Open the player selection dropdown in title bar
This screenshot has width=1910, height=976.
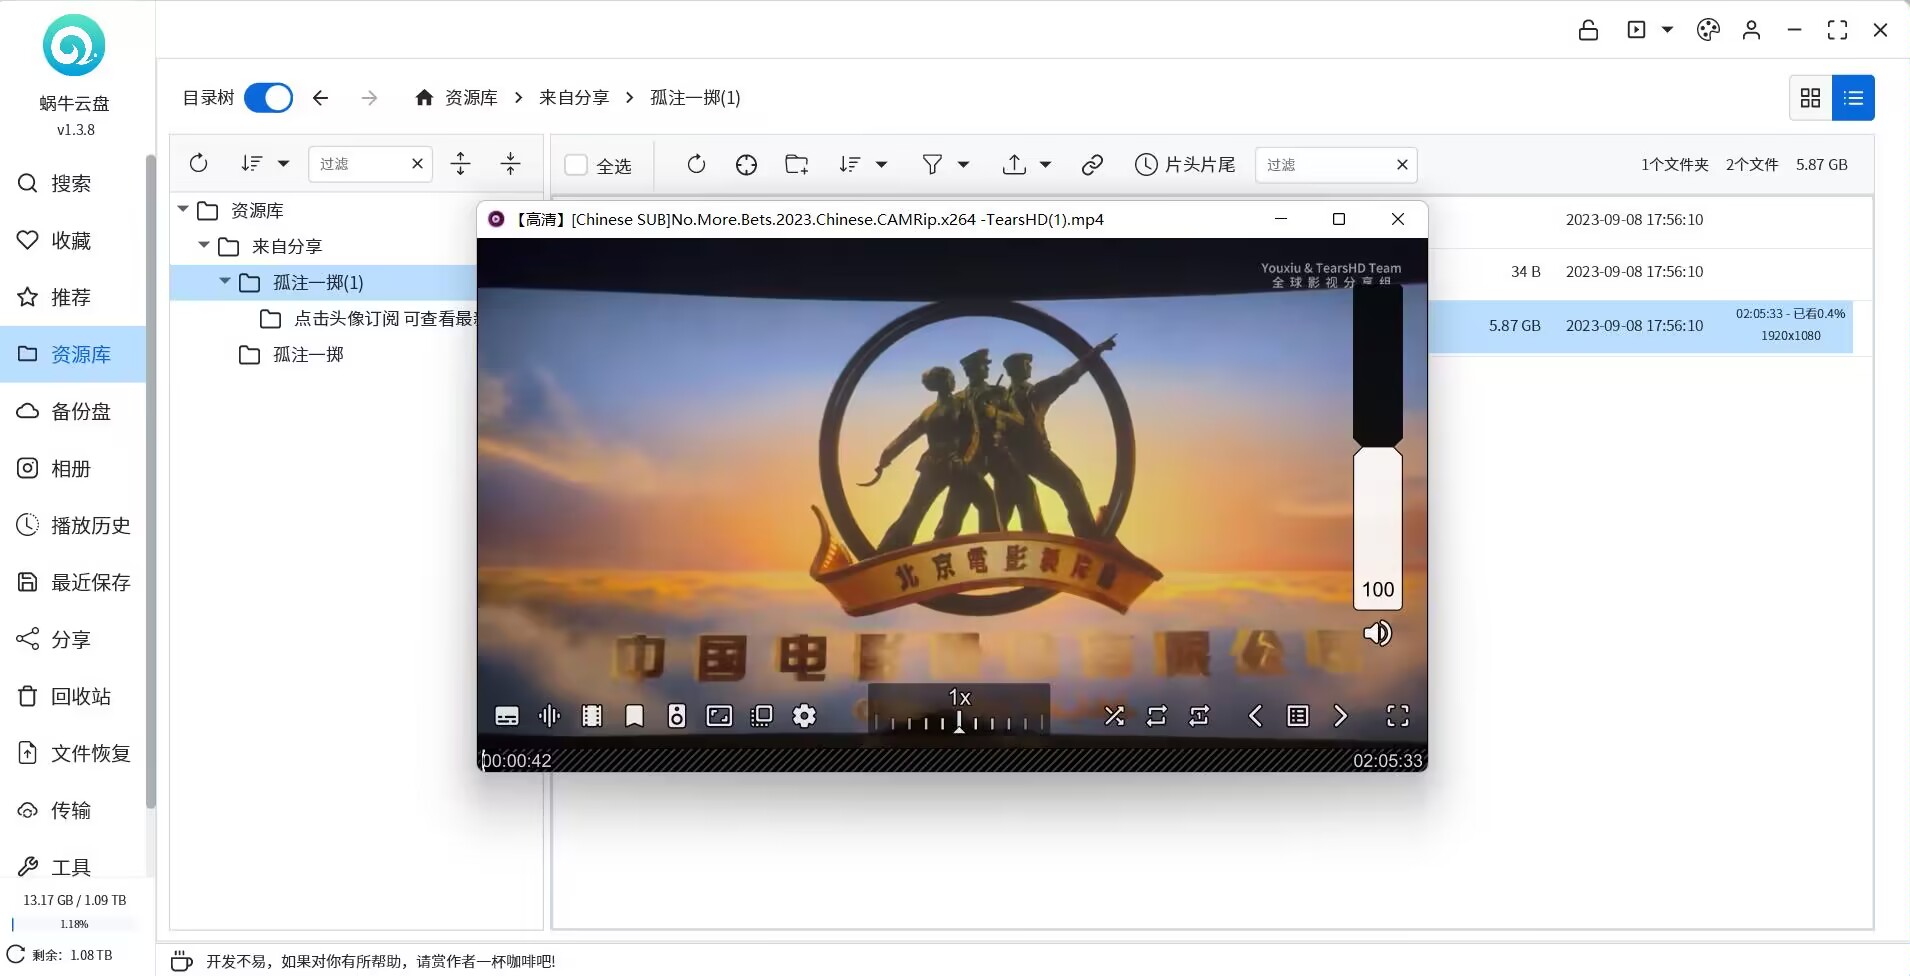tap(1667, 30)
